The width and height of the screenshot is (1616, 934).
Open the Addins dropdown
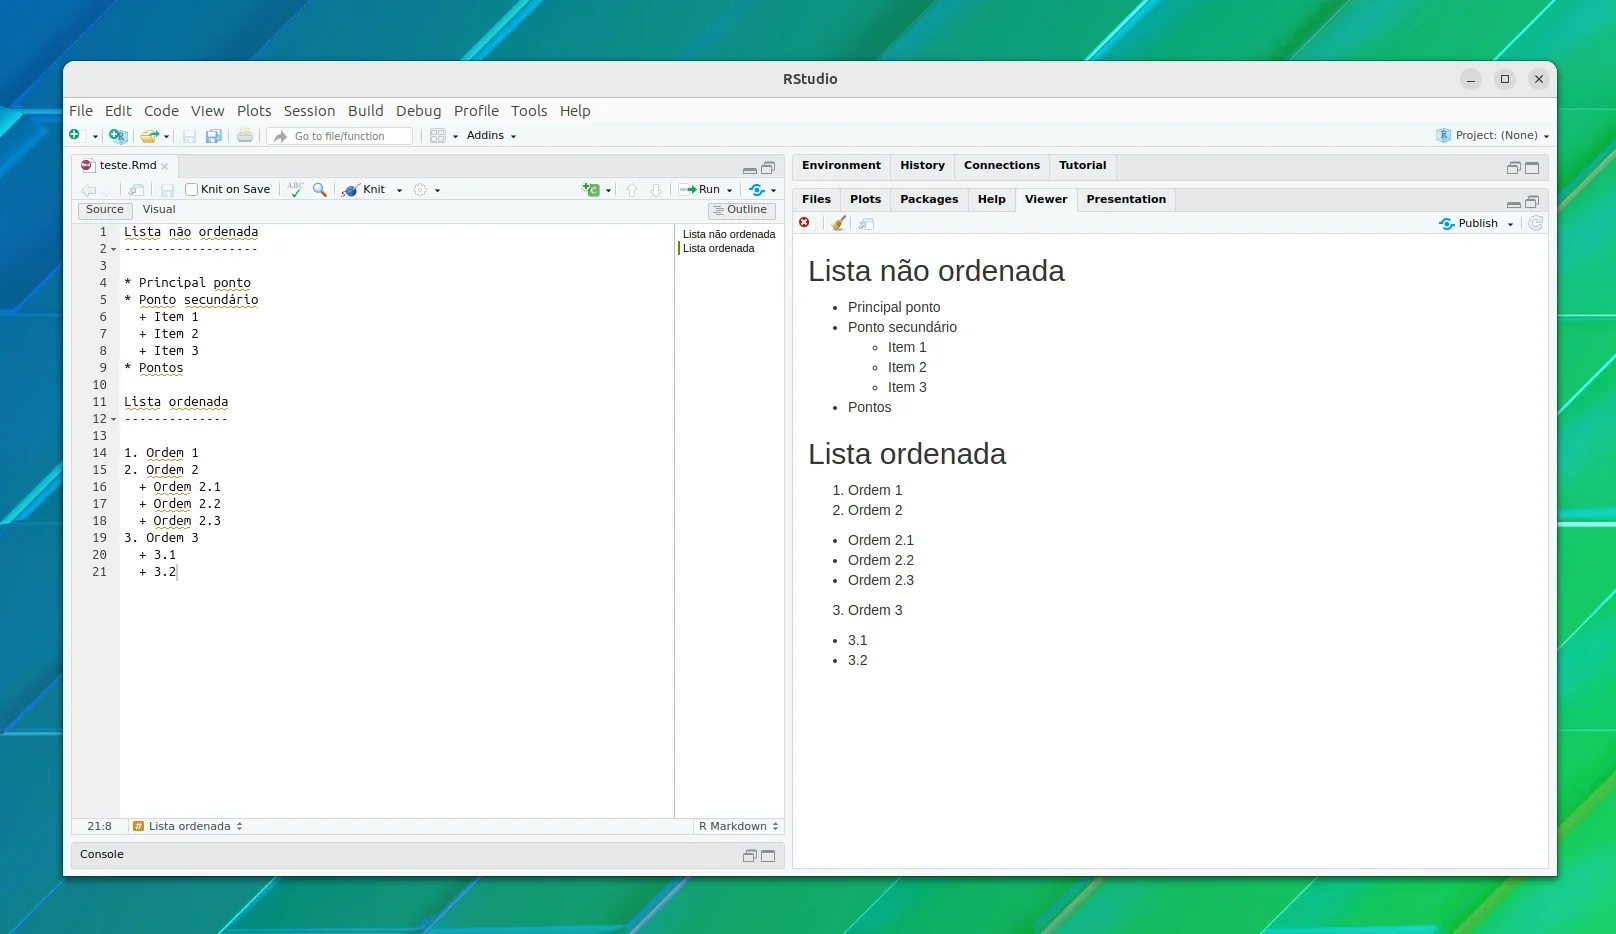pyautogui.click(x=491, y=135)
